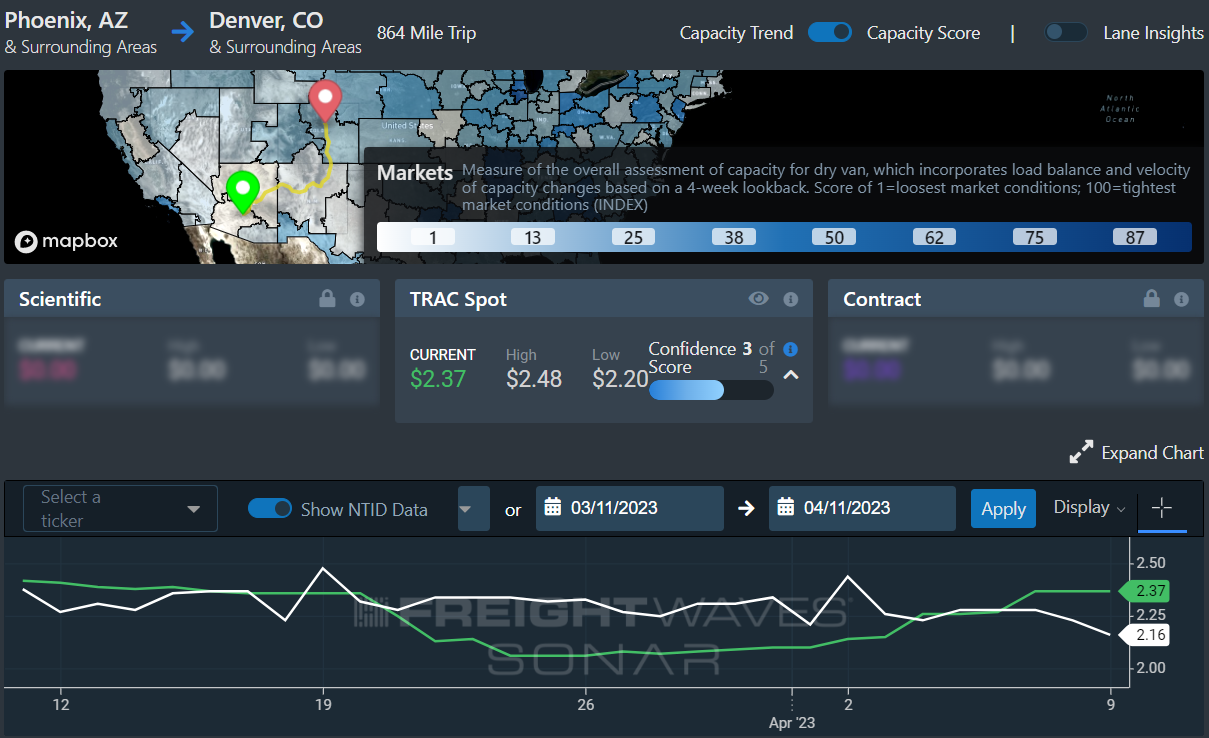This screenshot has height=738, width=1209.
Task: Click the 2.00 y-axis label
Action: click(1151, 667)
